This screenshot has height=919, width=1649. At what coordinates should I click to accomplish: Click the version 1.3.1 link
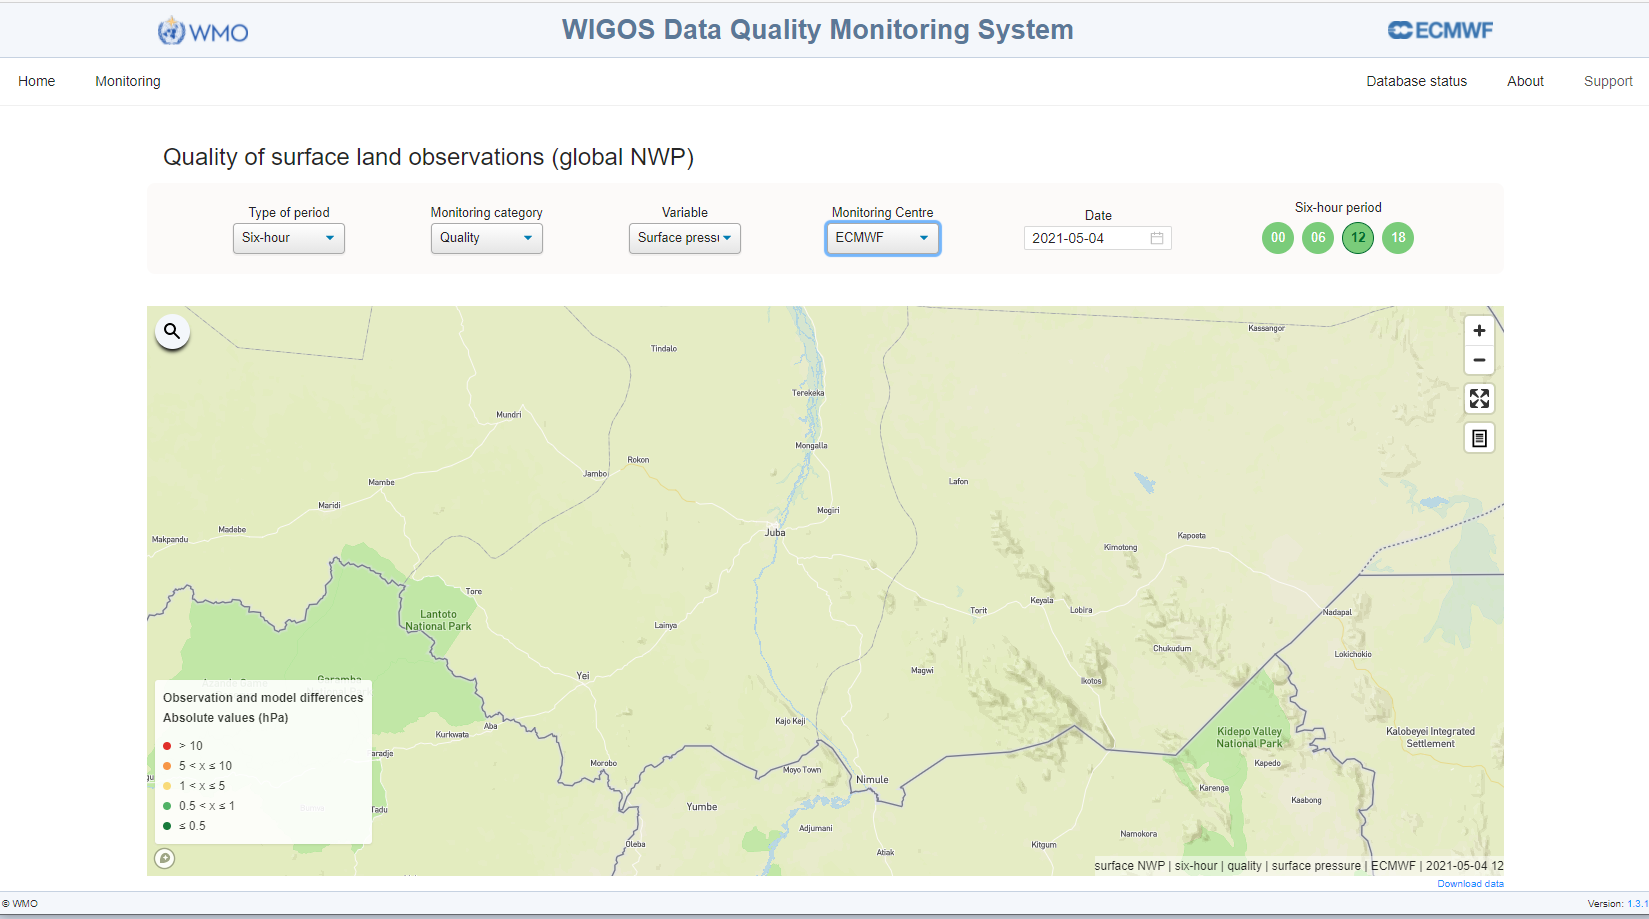[1637, 904]
